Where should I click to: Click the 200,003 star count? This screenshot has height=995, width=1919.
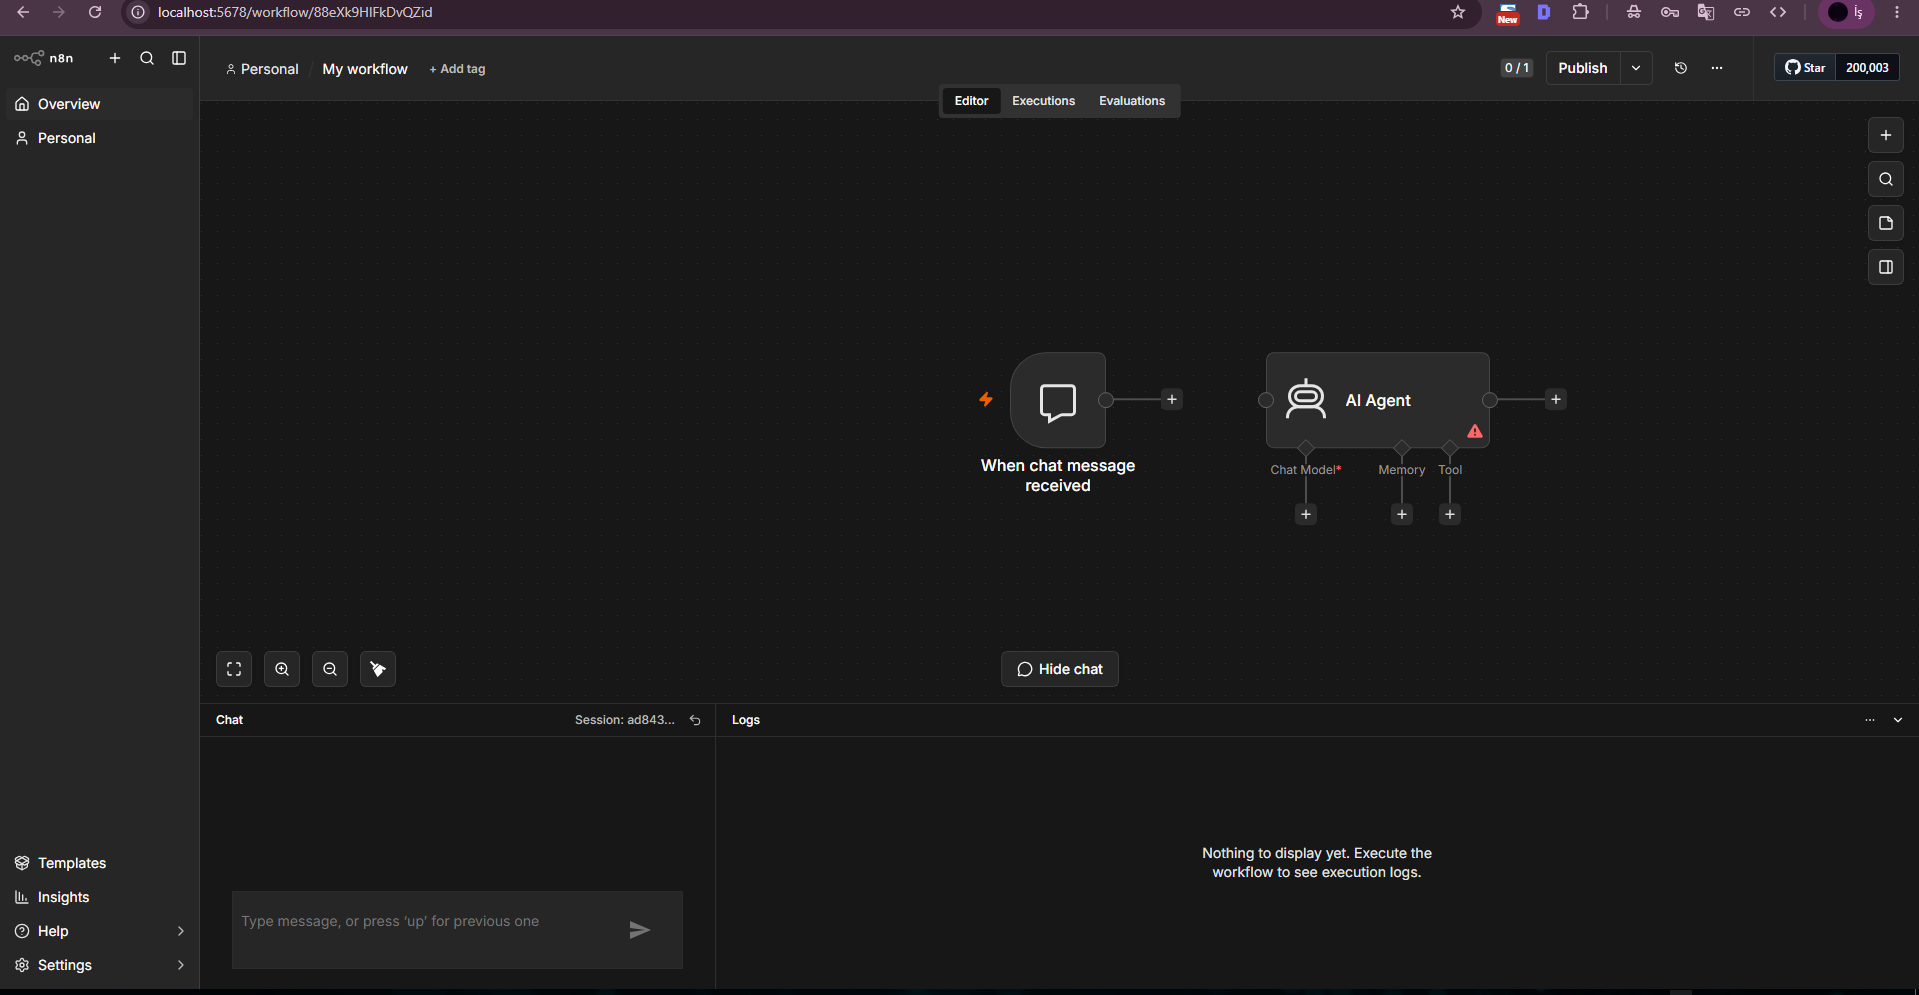click(1867, 68)
